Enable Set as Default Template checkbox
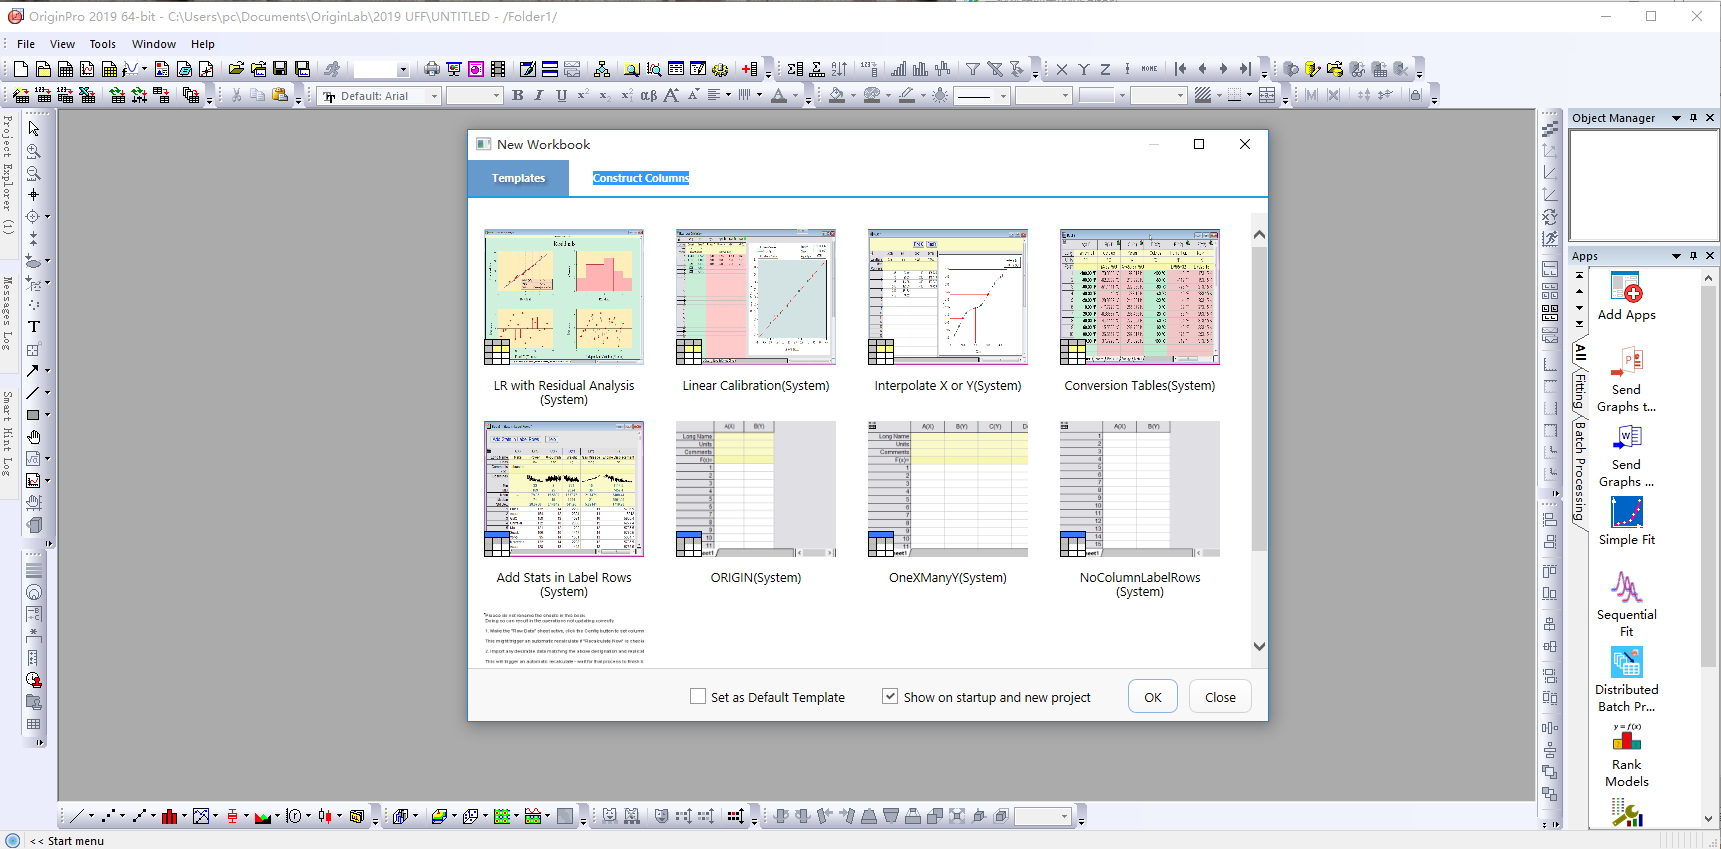 tap(698, 696)
